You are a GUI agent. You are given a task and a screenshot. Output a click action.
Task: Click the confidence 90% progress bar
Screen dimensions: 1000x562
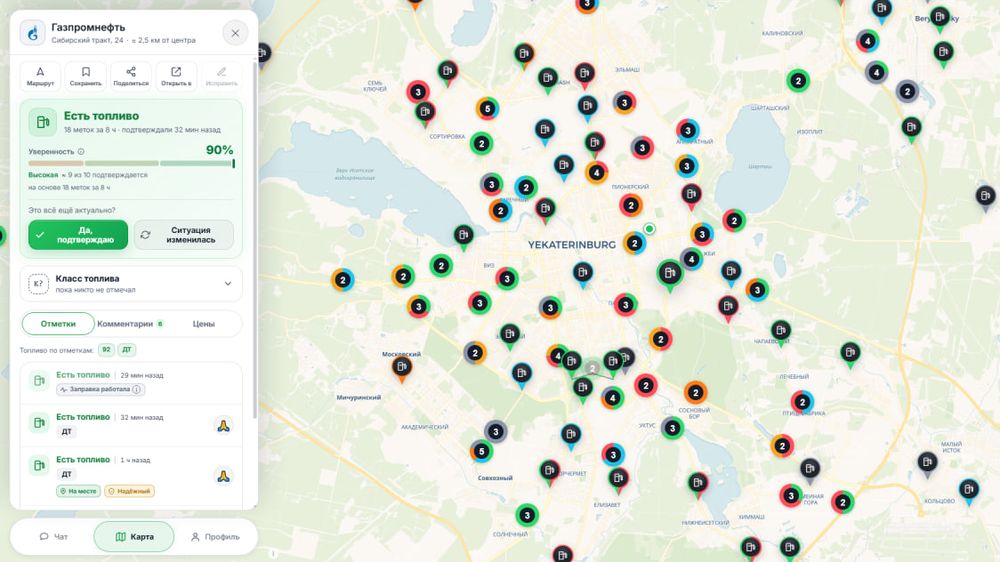(131, 163)
